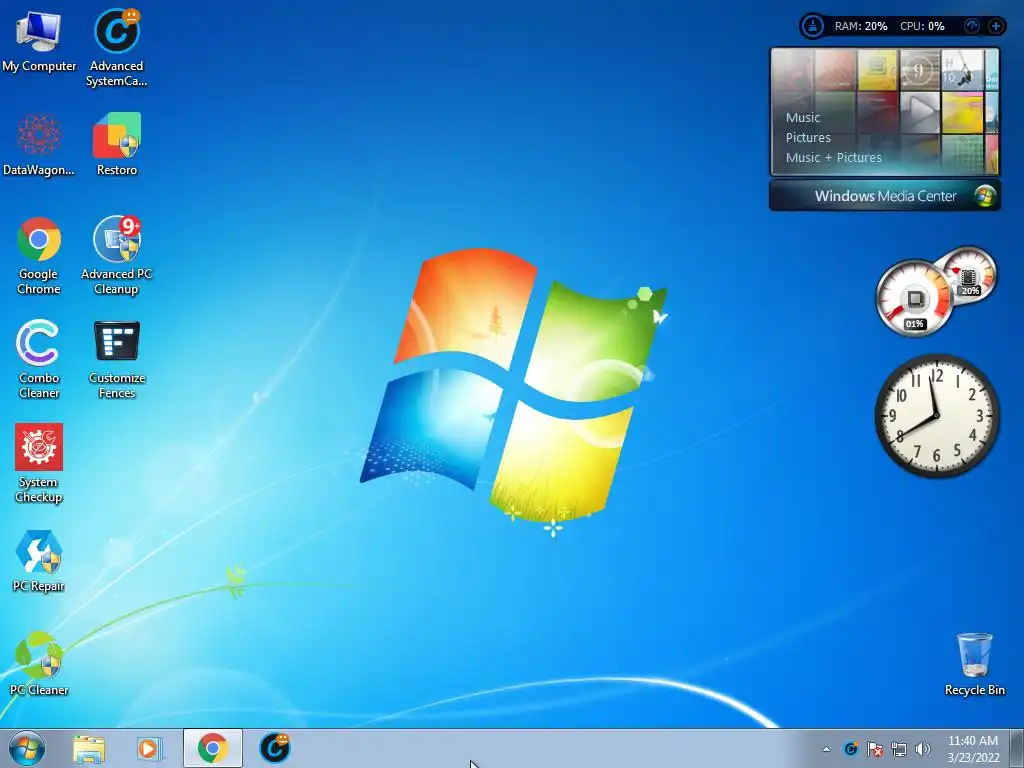This screenshot has height=768, width=1024.
Task: Open the Windows Start menu orb
Action: (x=27, y=748)
